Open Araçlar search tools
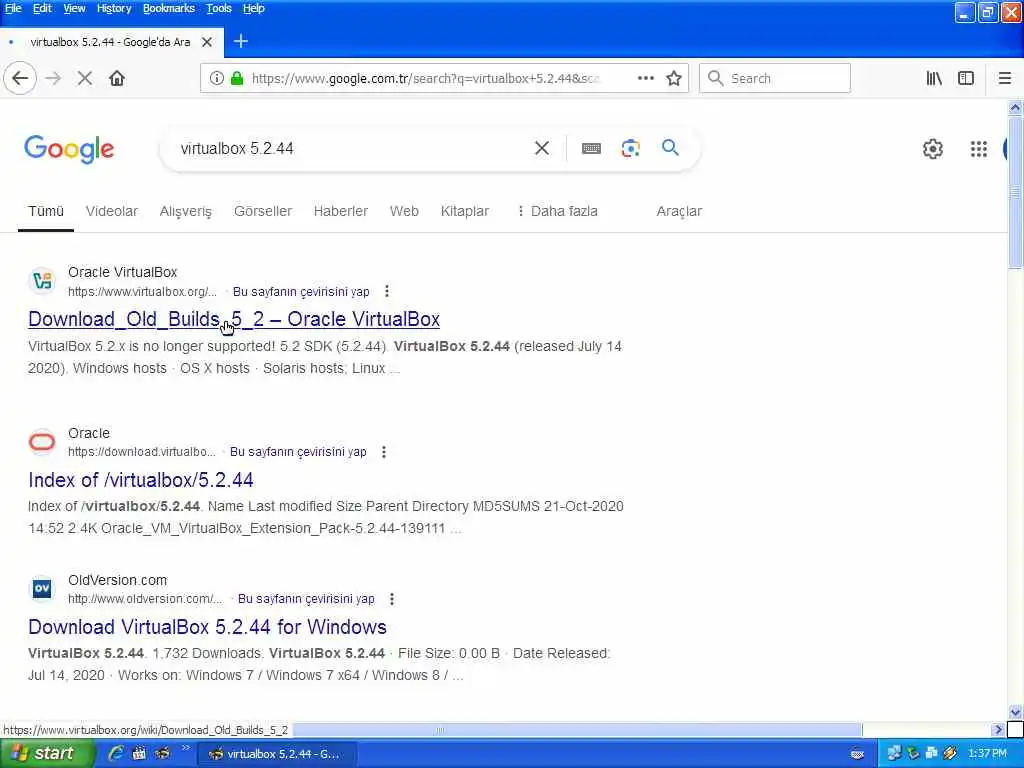This screenshot has width=1024, height=768. coord(679,211)
